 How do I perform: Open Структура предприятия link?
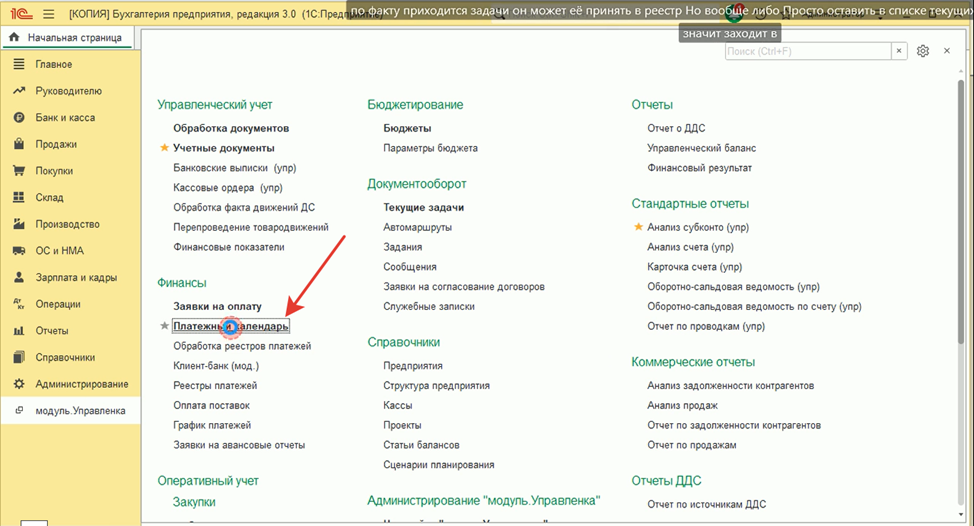pos(437,386)
